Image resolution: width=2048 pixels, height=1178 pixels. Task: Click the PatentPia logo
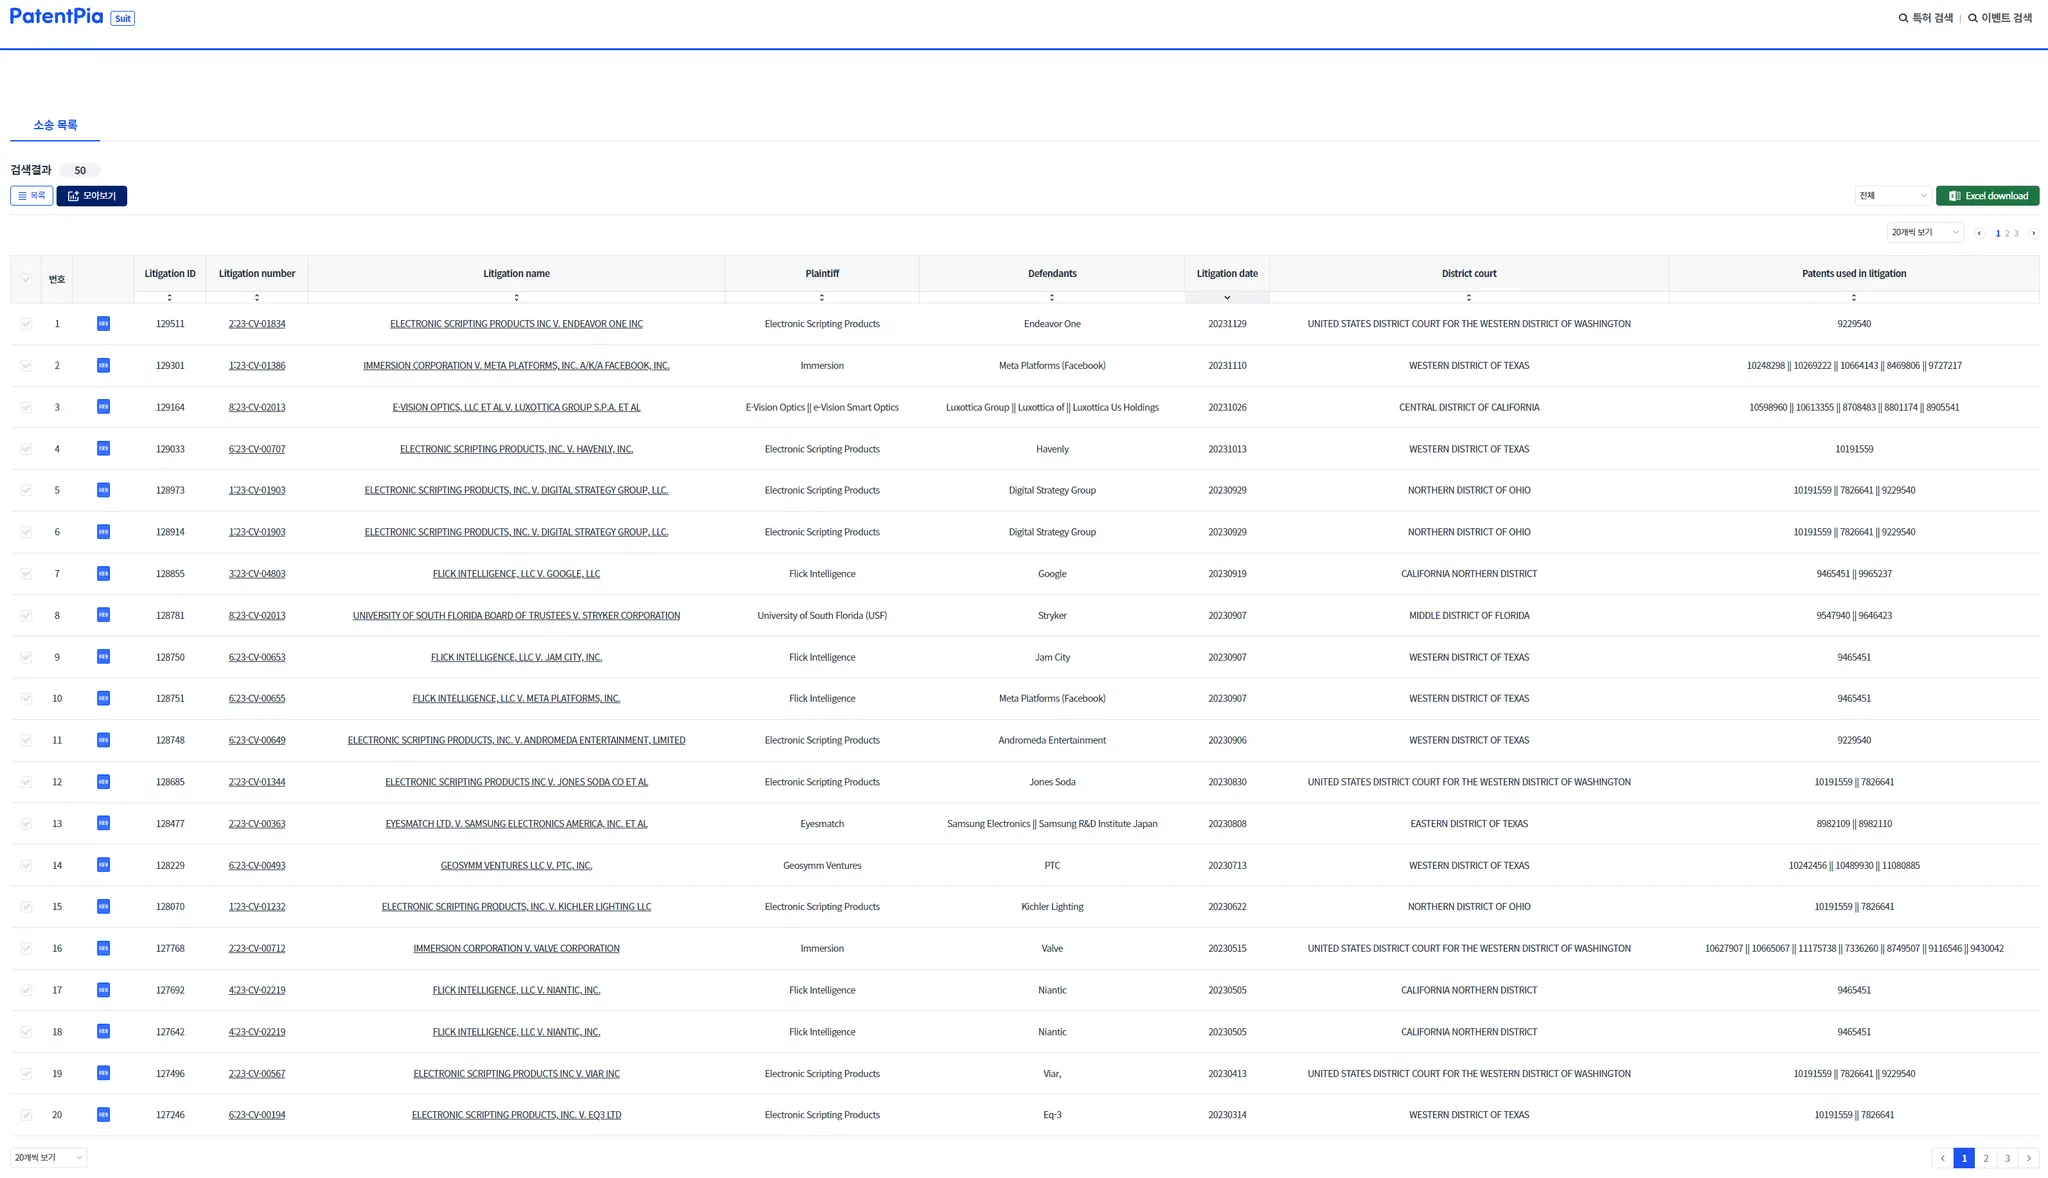(x=57, y=16)
